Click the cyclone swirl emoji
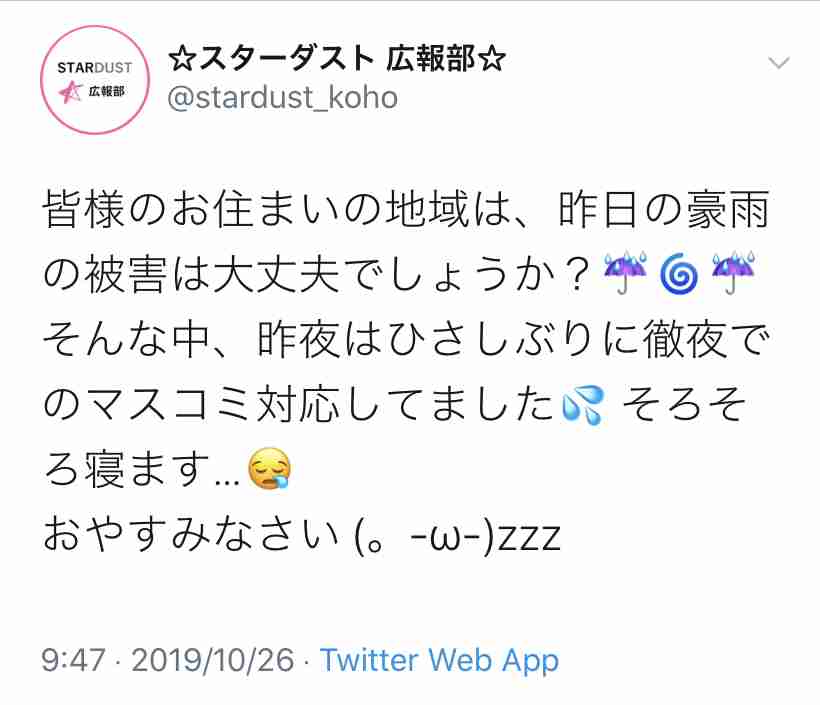Screen dimensions: 820x705 (x=679, y=274)
